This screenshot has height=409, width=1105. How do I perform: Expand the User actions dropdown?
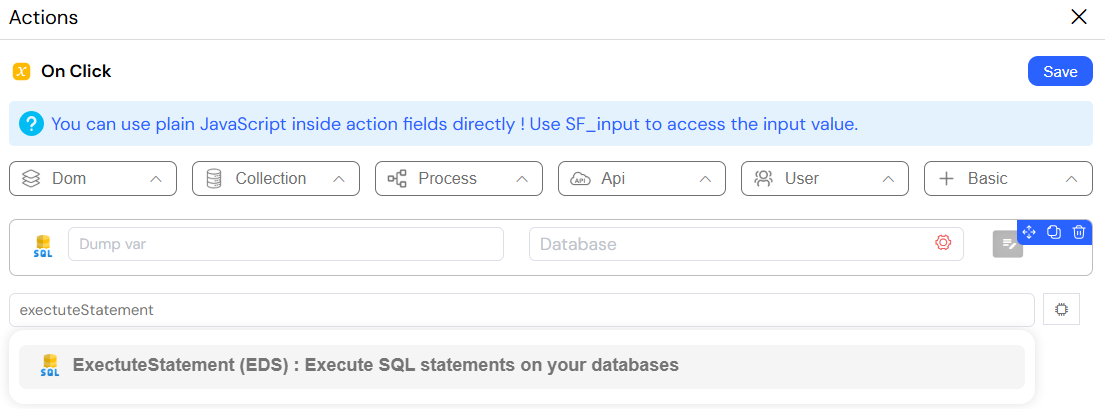825,178
